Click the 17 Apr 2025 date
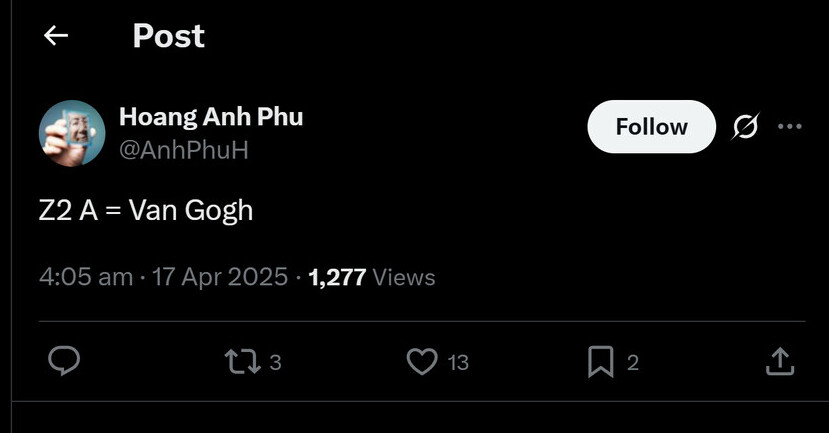The image size is (829, 433). 220,277
